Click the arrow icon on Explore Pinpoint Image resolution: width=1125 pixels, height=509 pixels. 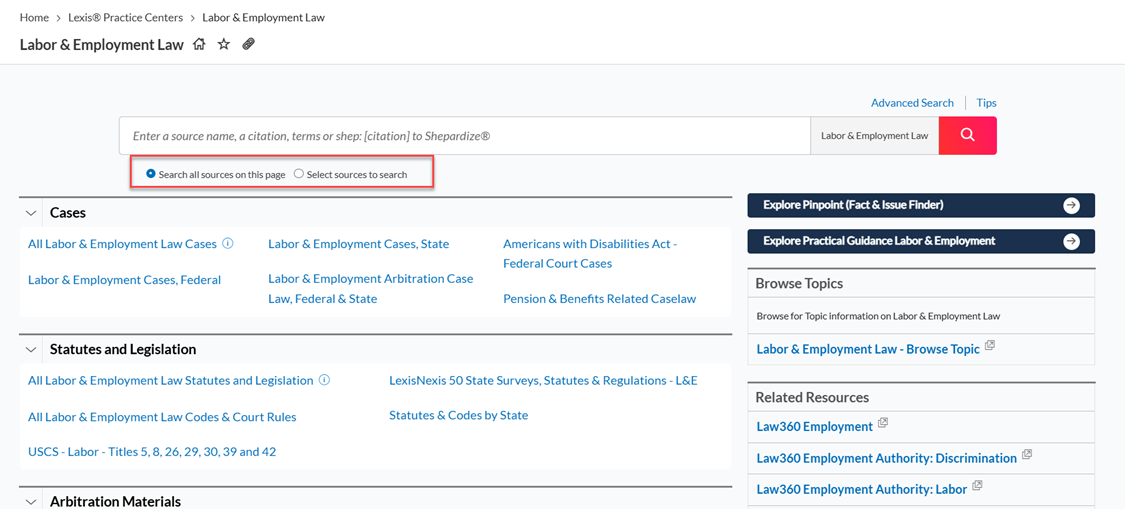(x=1071, y=205)
